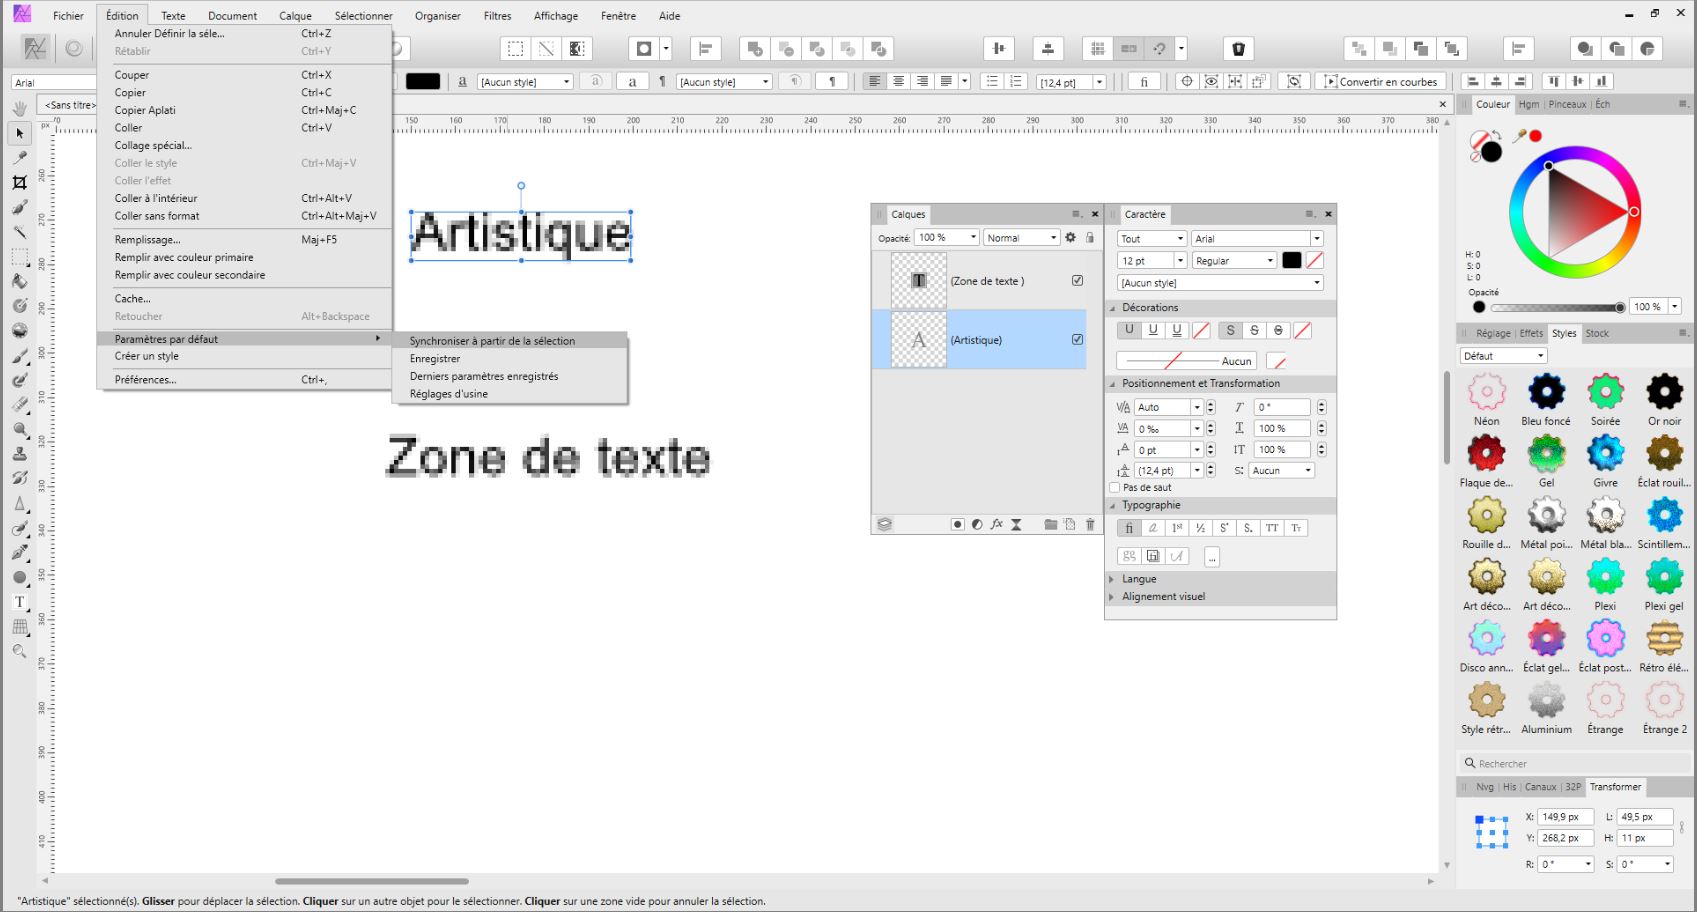Open the Tout font collection dropdown
This screenshot has height=912, width=1697.
(1151, 238)
